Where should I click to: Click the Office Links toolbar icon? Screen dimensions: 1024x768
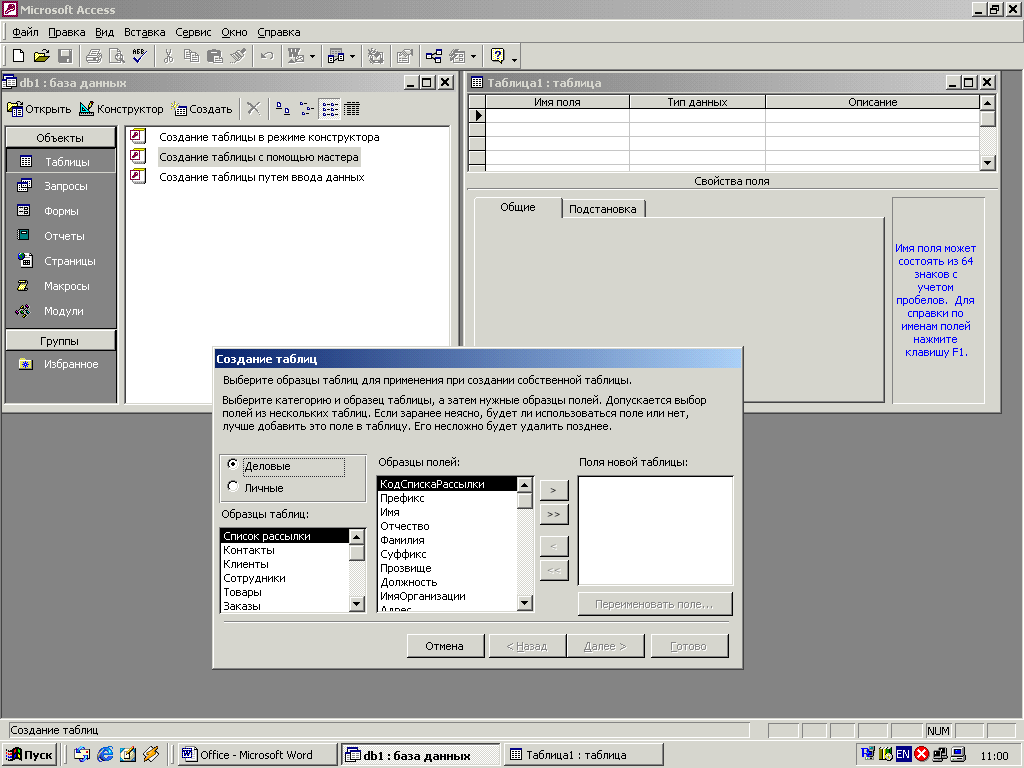coord(296,57)
